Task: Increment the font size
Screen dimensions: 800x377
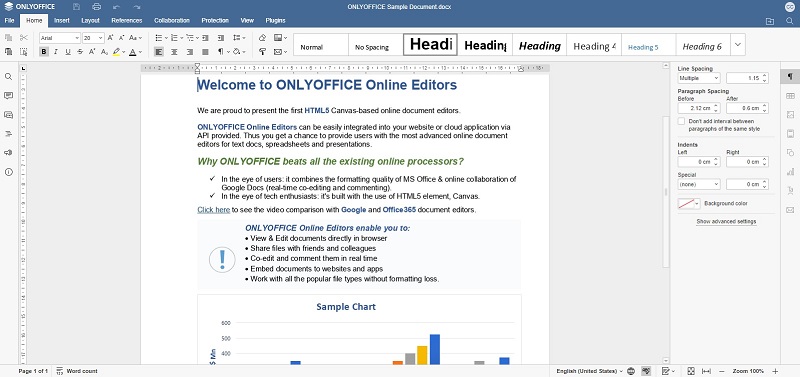Action: pos(111,38)
